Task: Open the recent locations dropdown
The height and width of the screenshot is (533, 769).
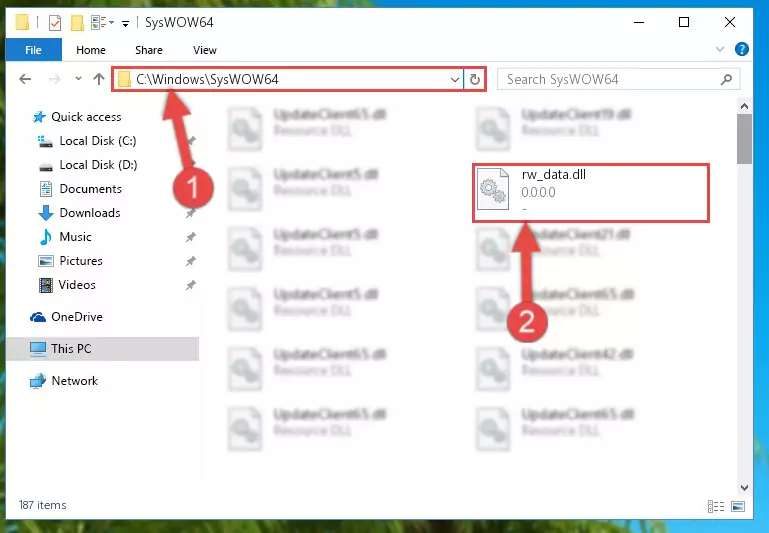Action: 78,78
